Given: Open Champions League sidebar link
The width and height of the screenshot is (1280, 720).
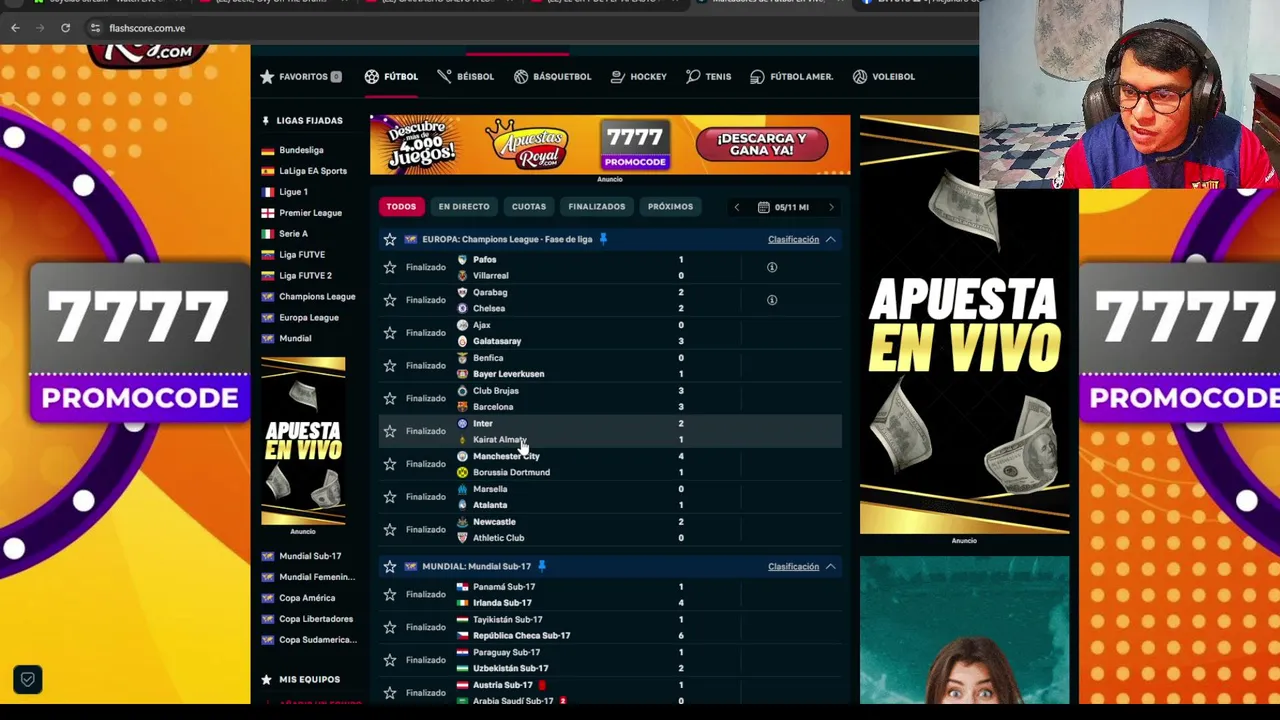Looking at the screenshot, I should click(x=317, y=297).
